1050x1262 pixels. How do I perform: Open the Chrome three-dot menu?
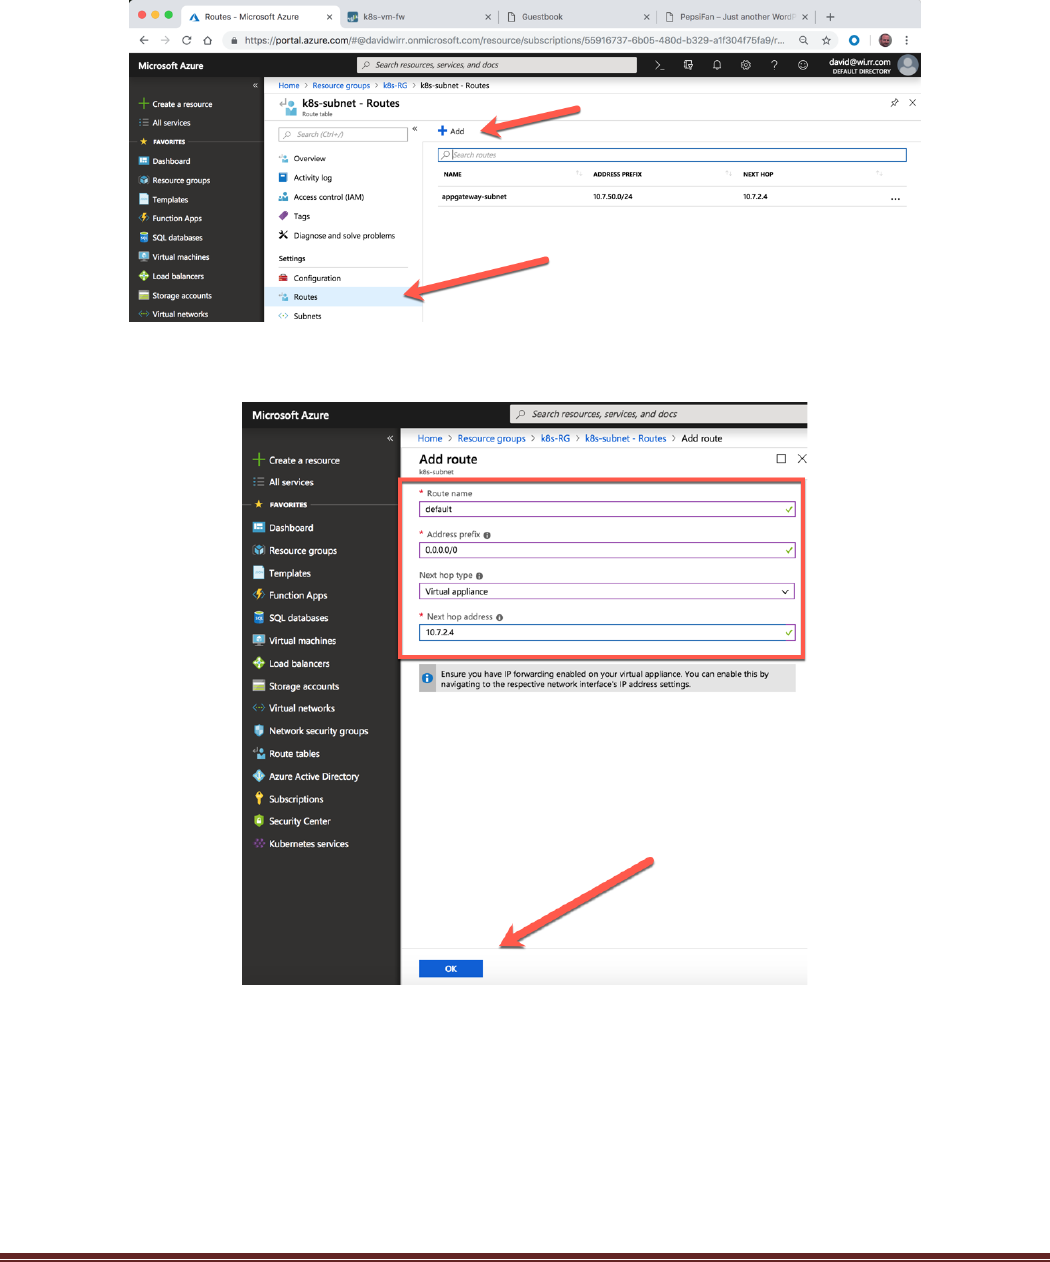click(907, 41)
